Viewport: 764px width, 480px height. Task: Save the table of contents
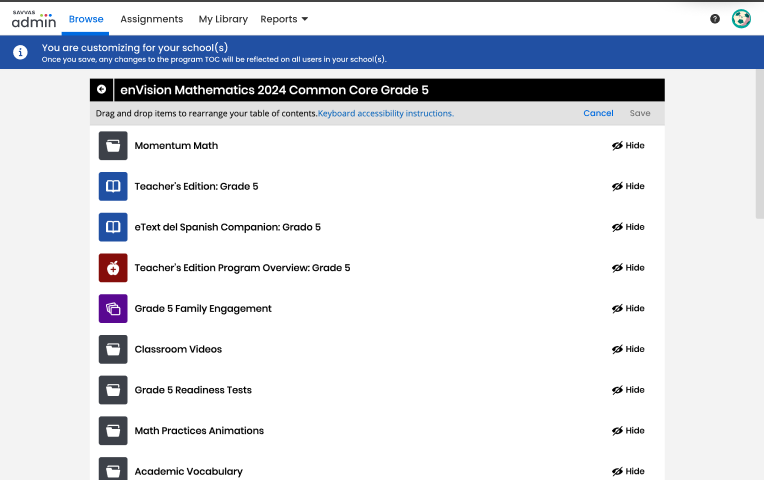click(640, 113)
